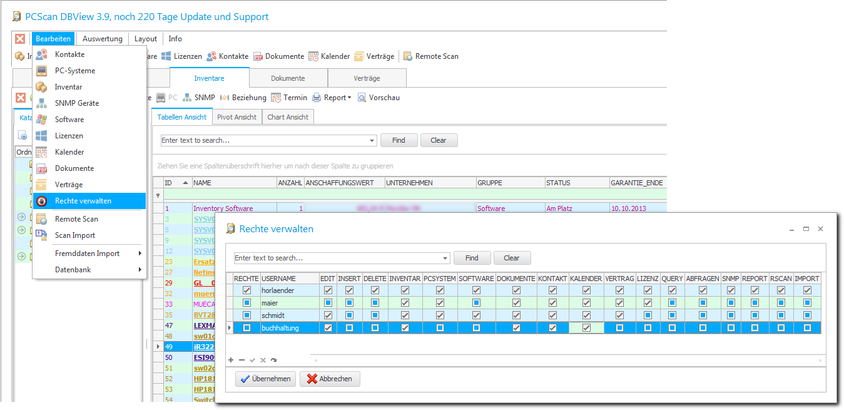
Task: Expand the Report dropdown arrow
Action: (349, 98)
